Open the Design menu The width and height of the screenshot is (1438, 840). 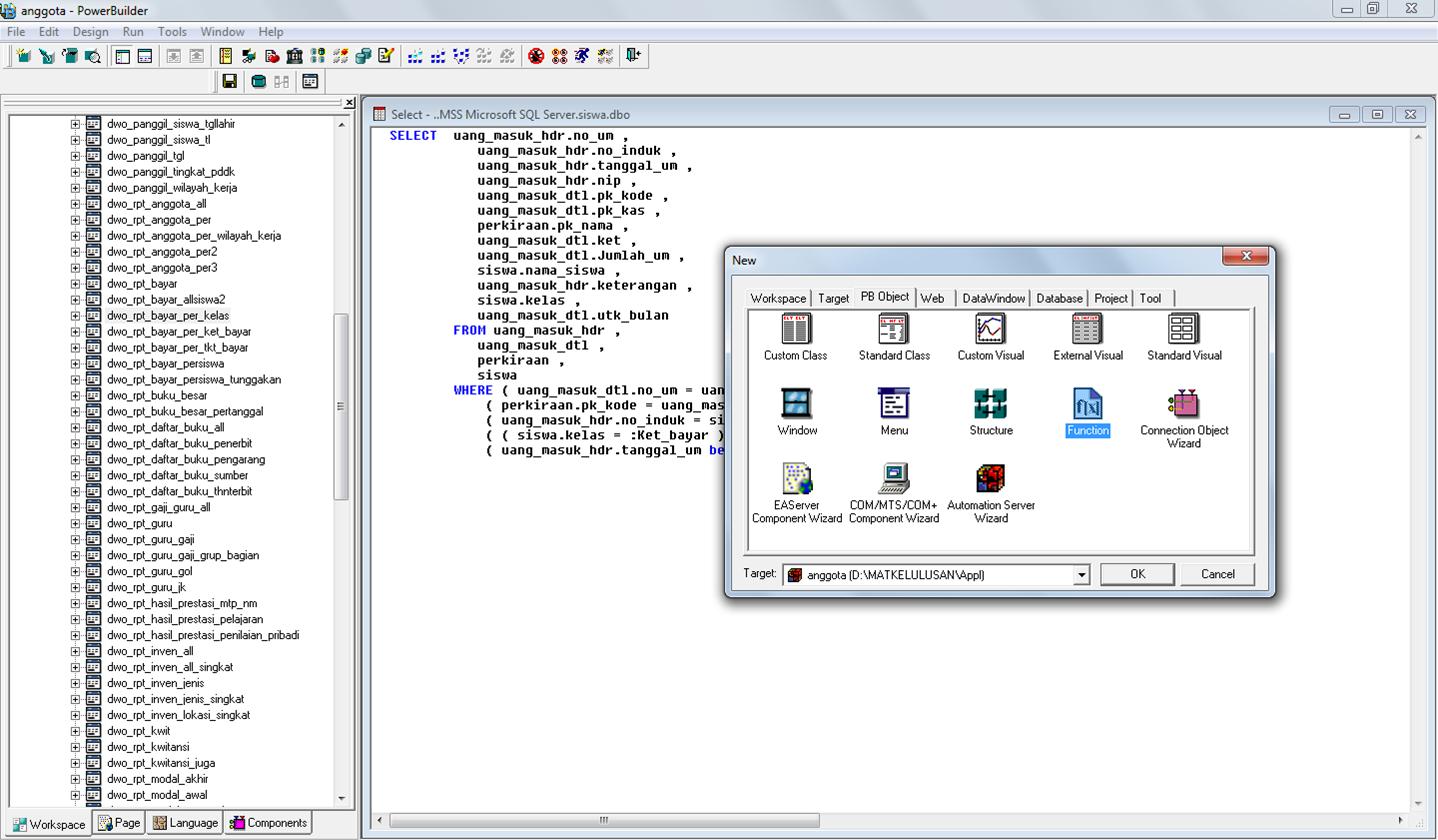[90, 32]
